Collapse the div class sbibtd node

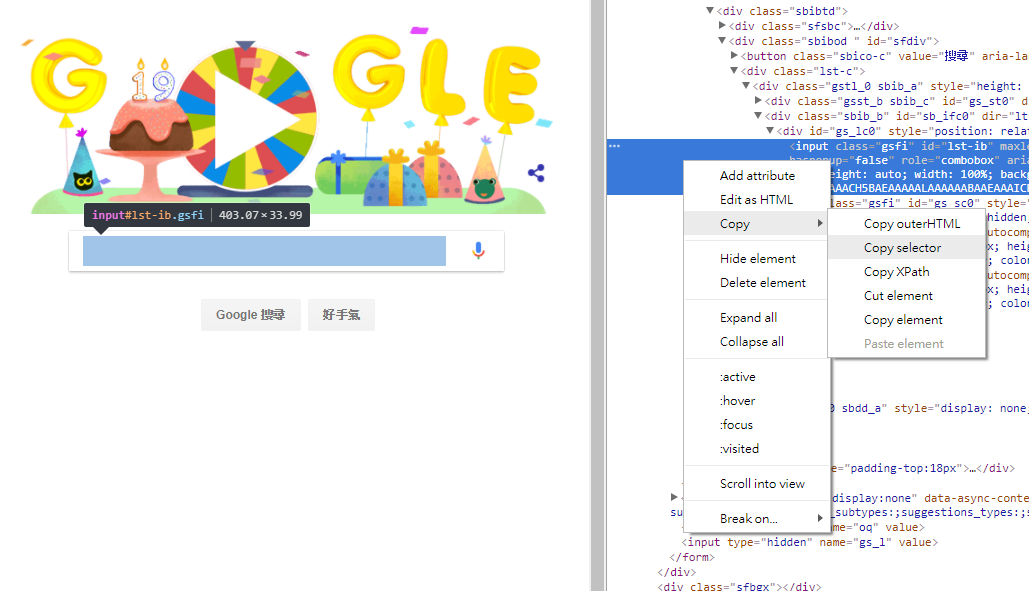click(709, 10)
